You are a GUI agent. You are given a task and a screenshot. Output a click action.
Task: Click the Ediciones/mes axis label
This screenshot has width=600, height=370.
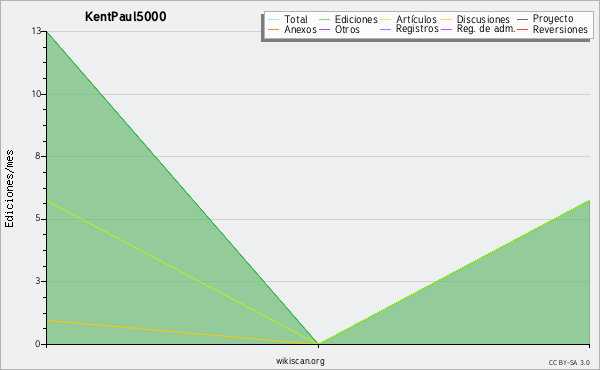pos(9,189)
